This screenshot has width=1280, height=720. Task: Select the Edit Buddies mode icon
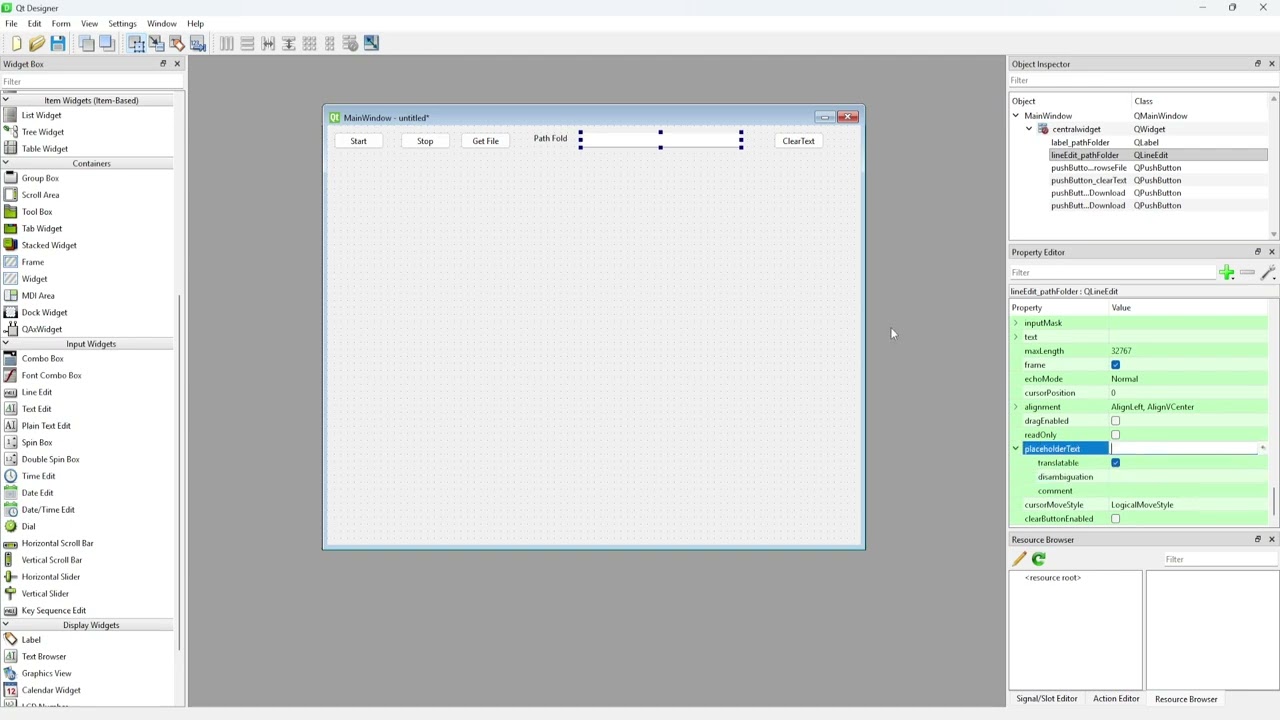(177, 43)
